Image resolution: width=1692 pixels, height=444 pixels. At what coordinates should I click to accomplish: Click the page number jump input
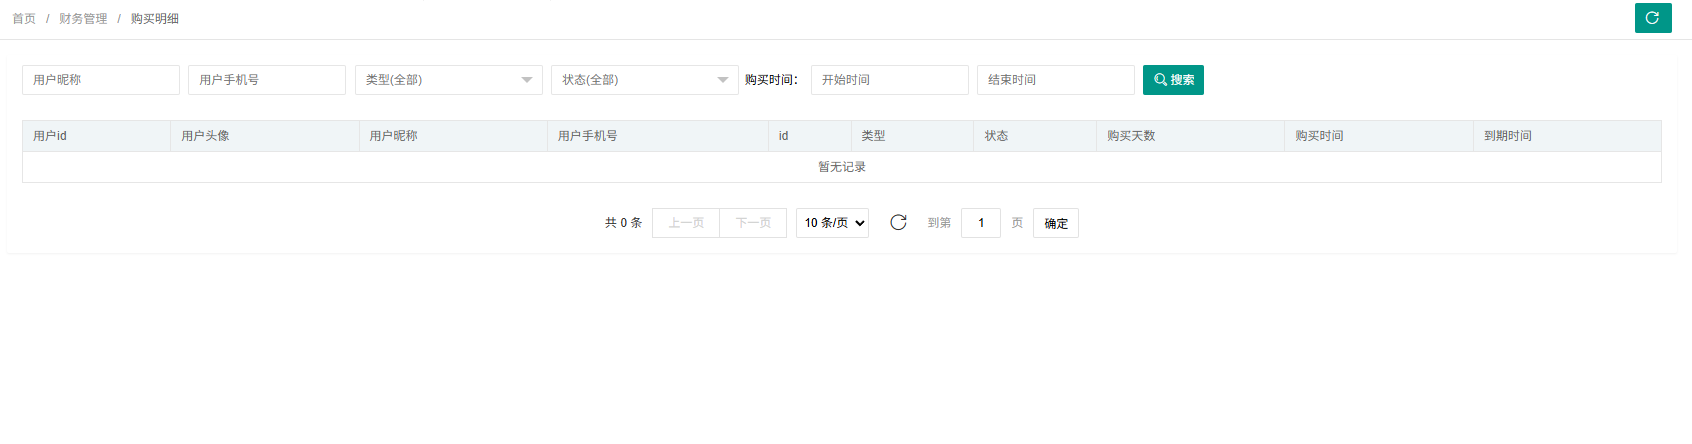tap(980, 223)
